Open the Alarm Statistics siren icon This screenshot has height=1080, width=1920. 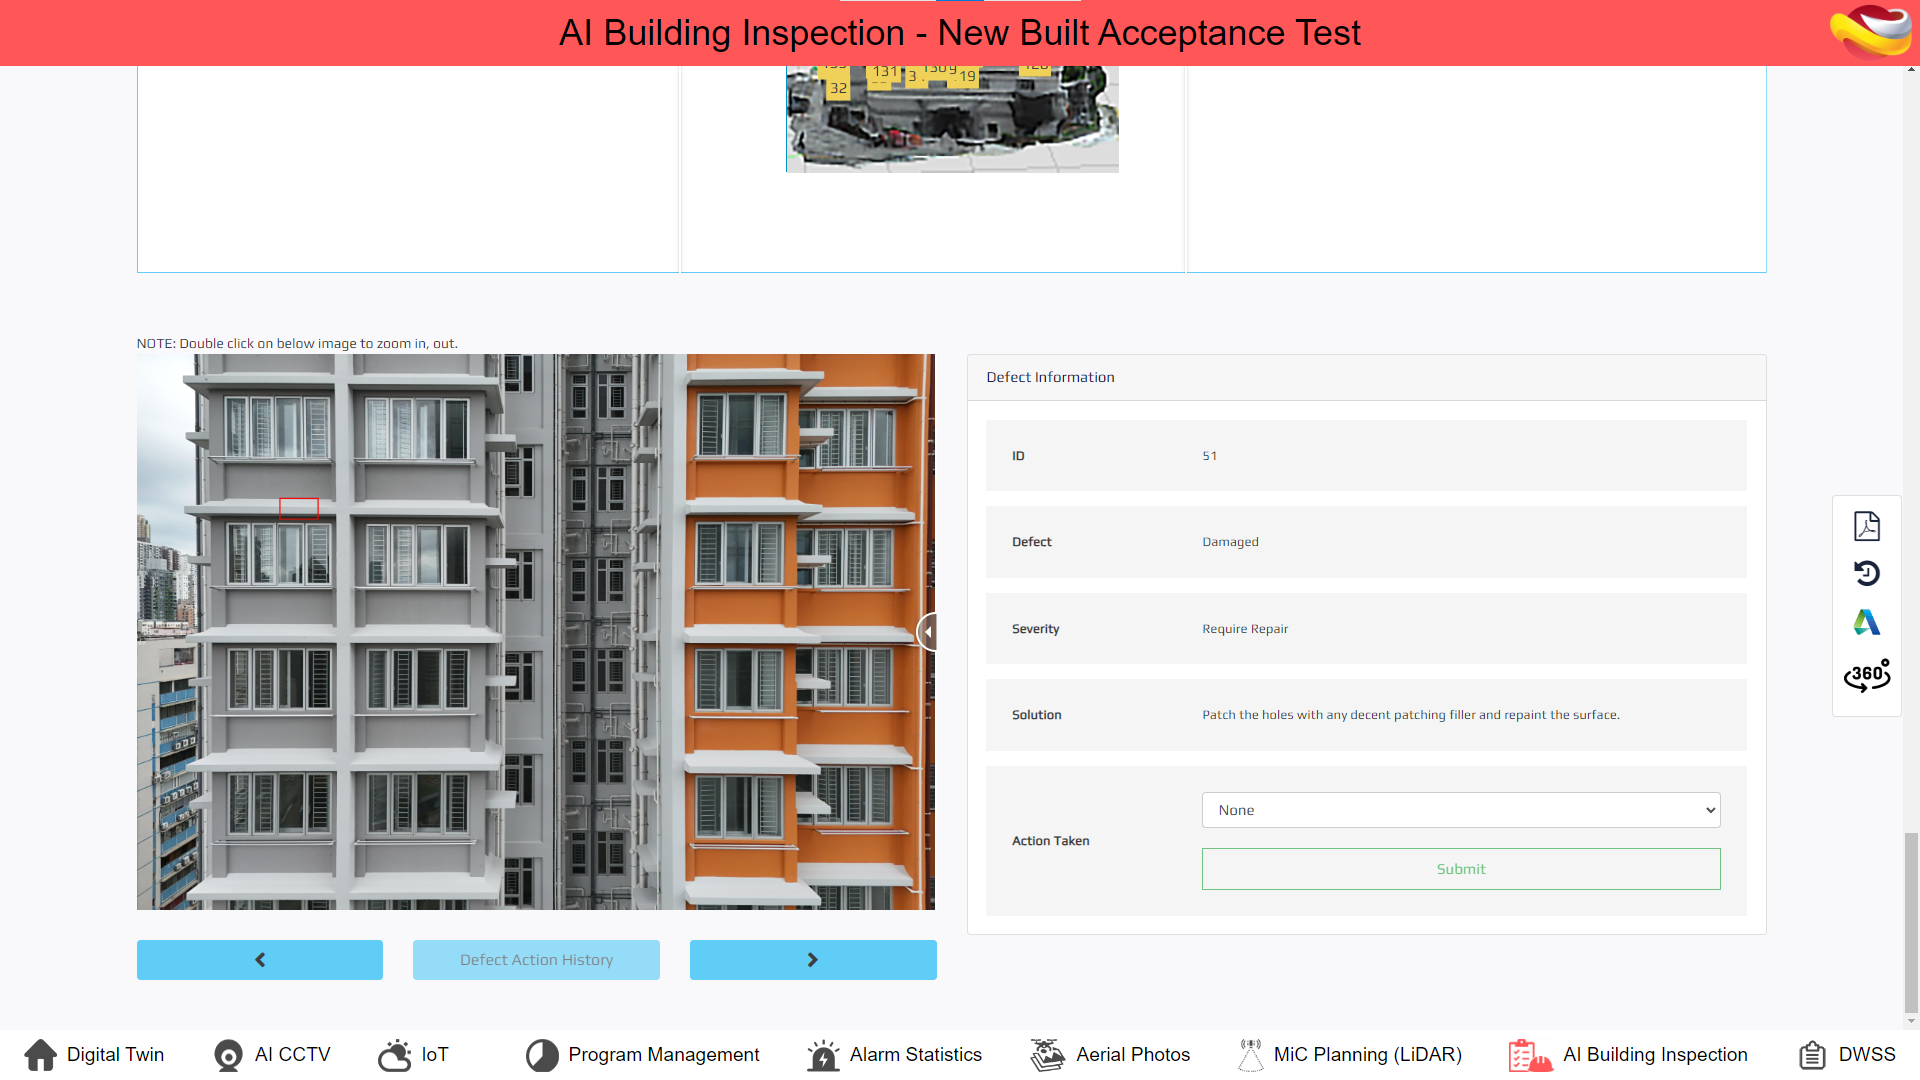point(823,1055)
